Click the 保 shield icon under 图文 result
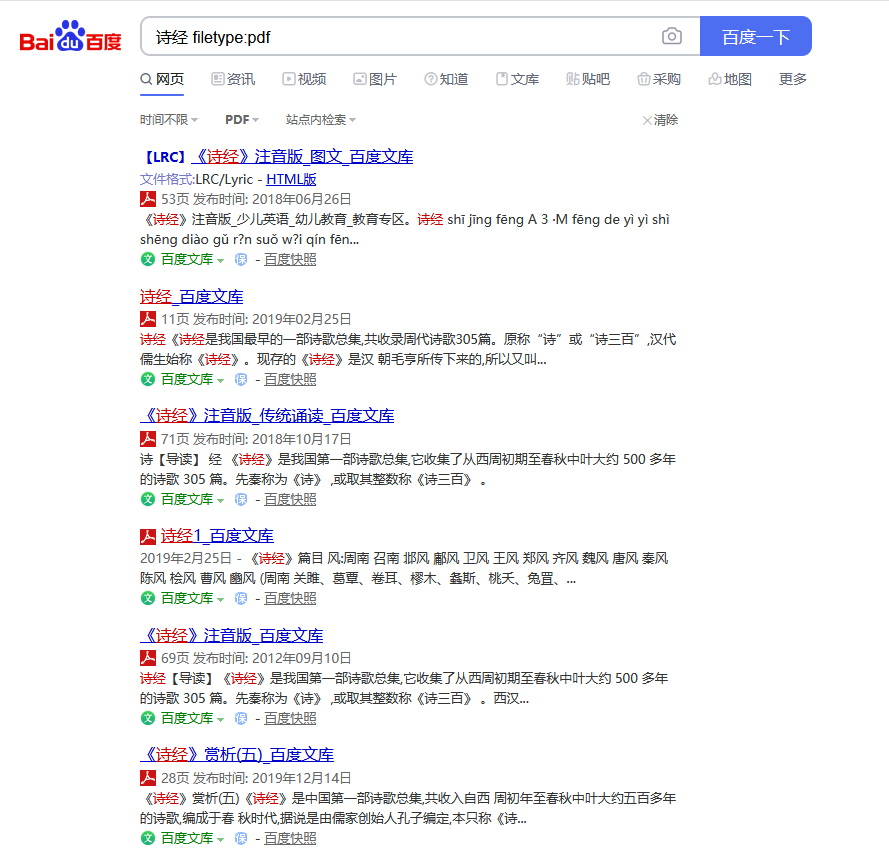Viewport: 889px width, 852px height. [241, 259]
